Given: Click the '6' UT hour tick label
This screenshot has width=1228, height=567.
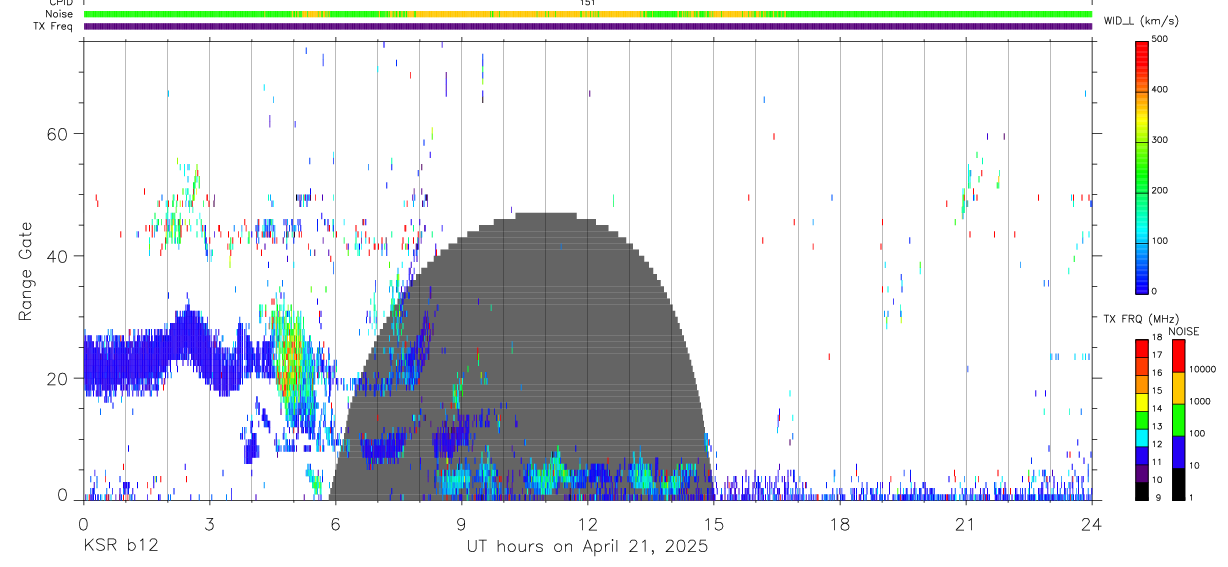Looking at the screenshot, I should [x=335, y=523].
